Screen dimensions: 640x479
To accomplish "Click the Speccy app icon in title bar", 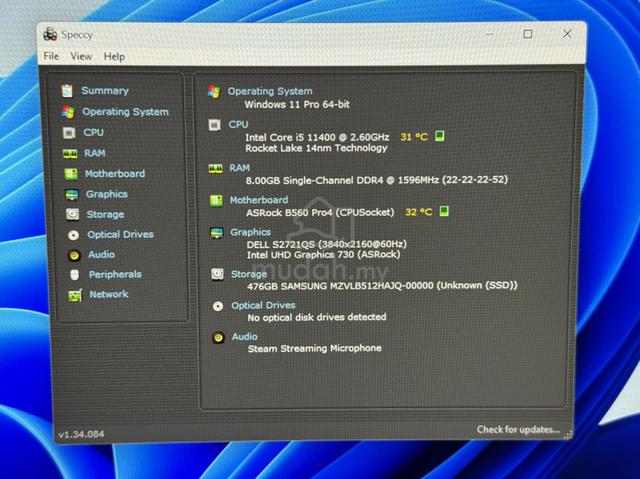I will tap(50, 34).
